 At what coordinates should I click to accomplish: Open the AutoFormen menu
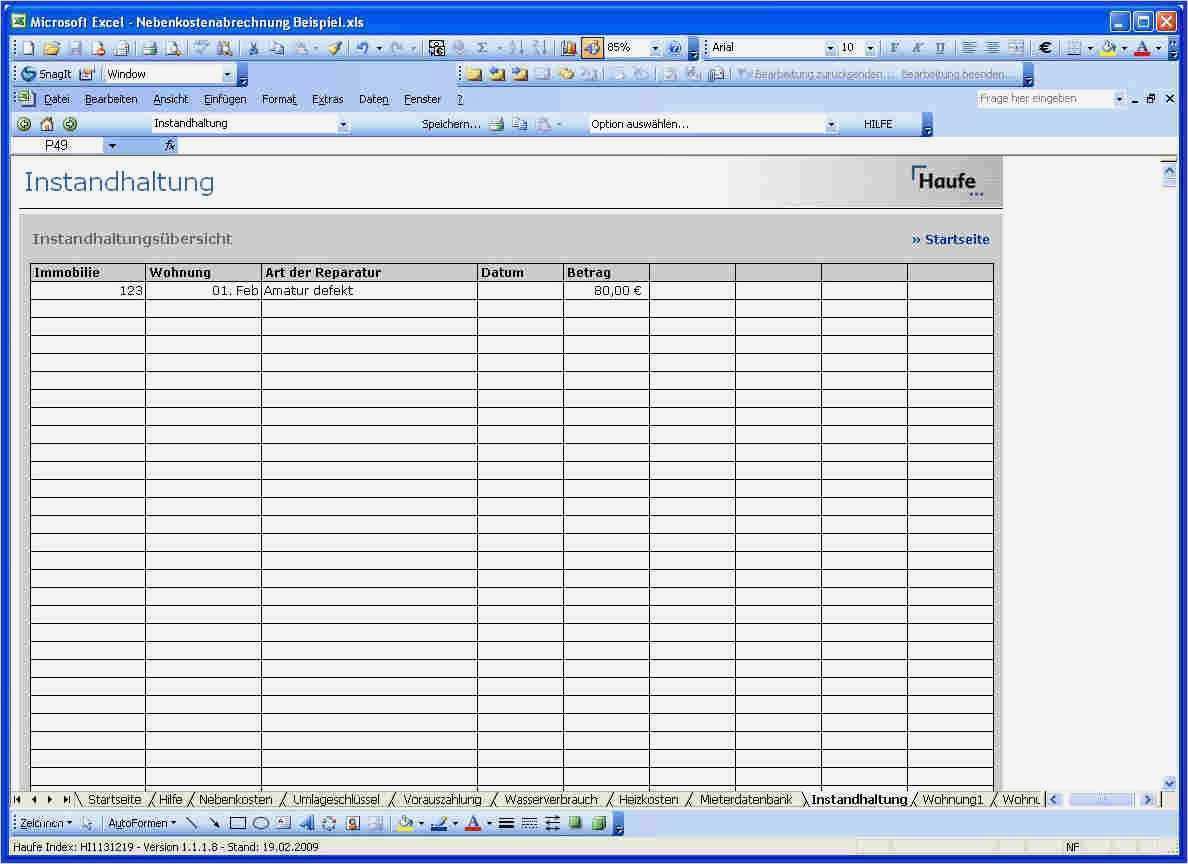tap(142, 823)
